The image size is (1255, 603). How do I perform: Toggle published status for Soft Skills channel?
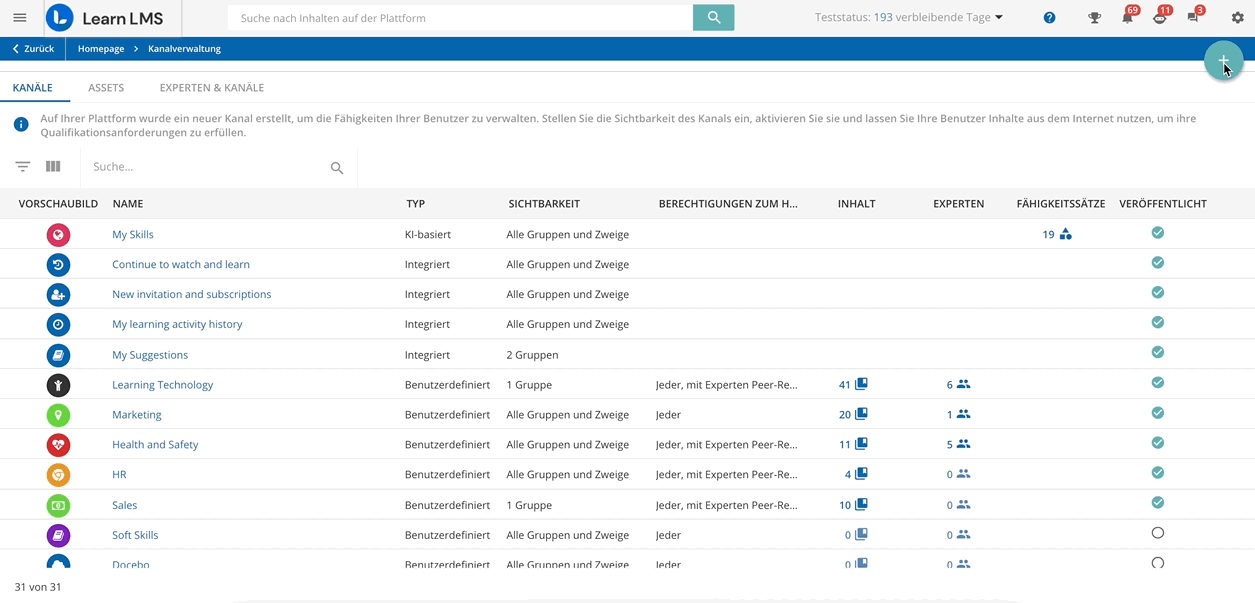(x=1157, y=534)
